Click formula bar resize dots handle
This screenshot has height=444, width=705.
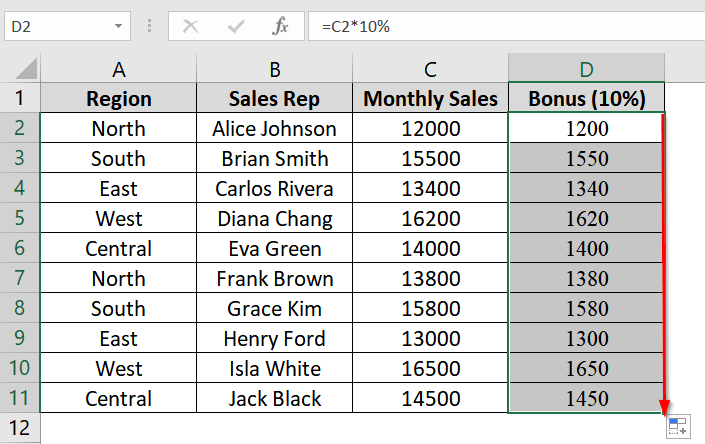tap(148, 26)
